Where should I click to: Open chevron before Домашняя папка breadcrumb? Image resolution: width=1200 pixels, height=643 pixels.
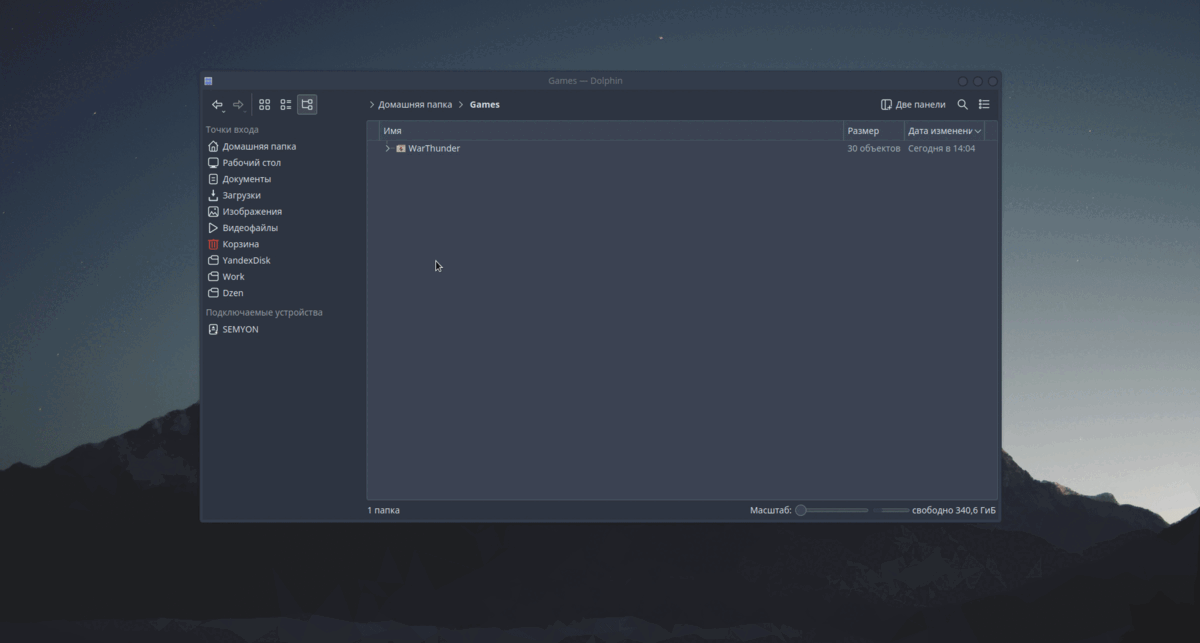(372, 104)
